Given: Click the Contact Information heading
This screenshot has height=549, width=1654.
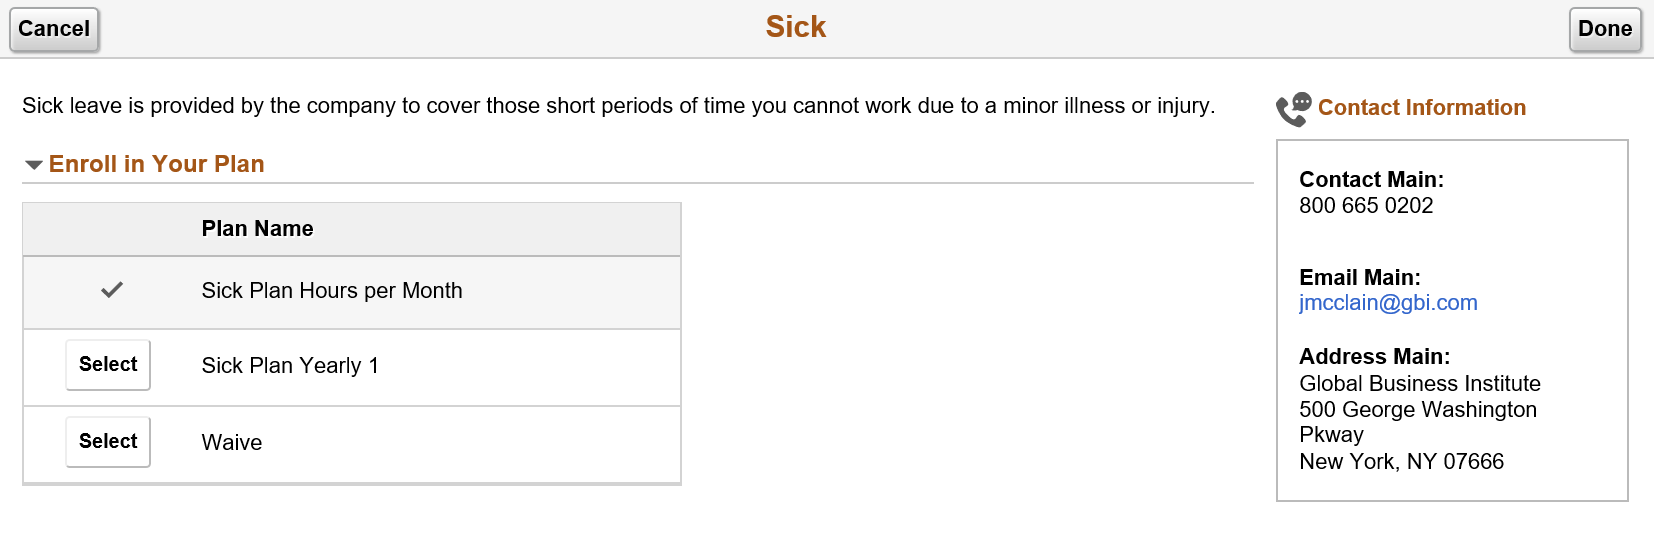Looking at the screenshot, I should pyautogui.click(x=1422, y=108).
